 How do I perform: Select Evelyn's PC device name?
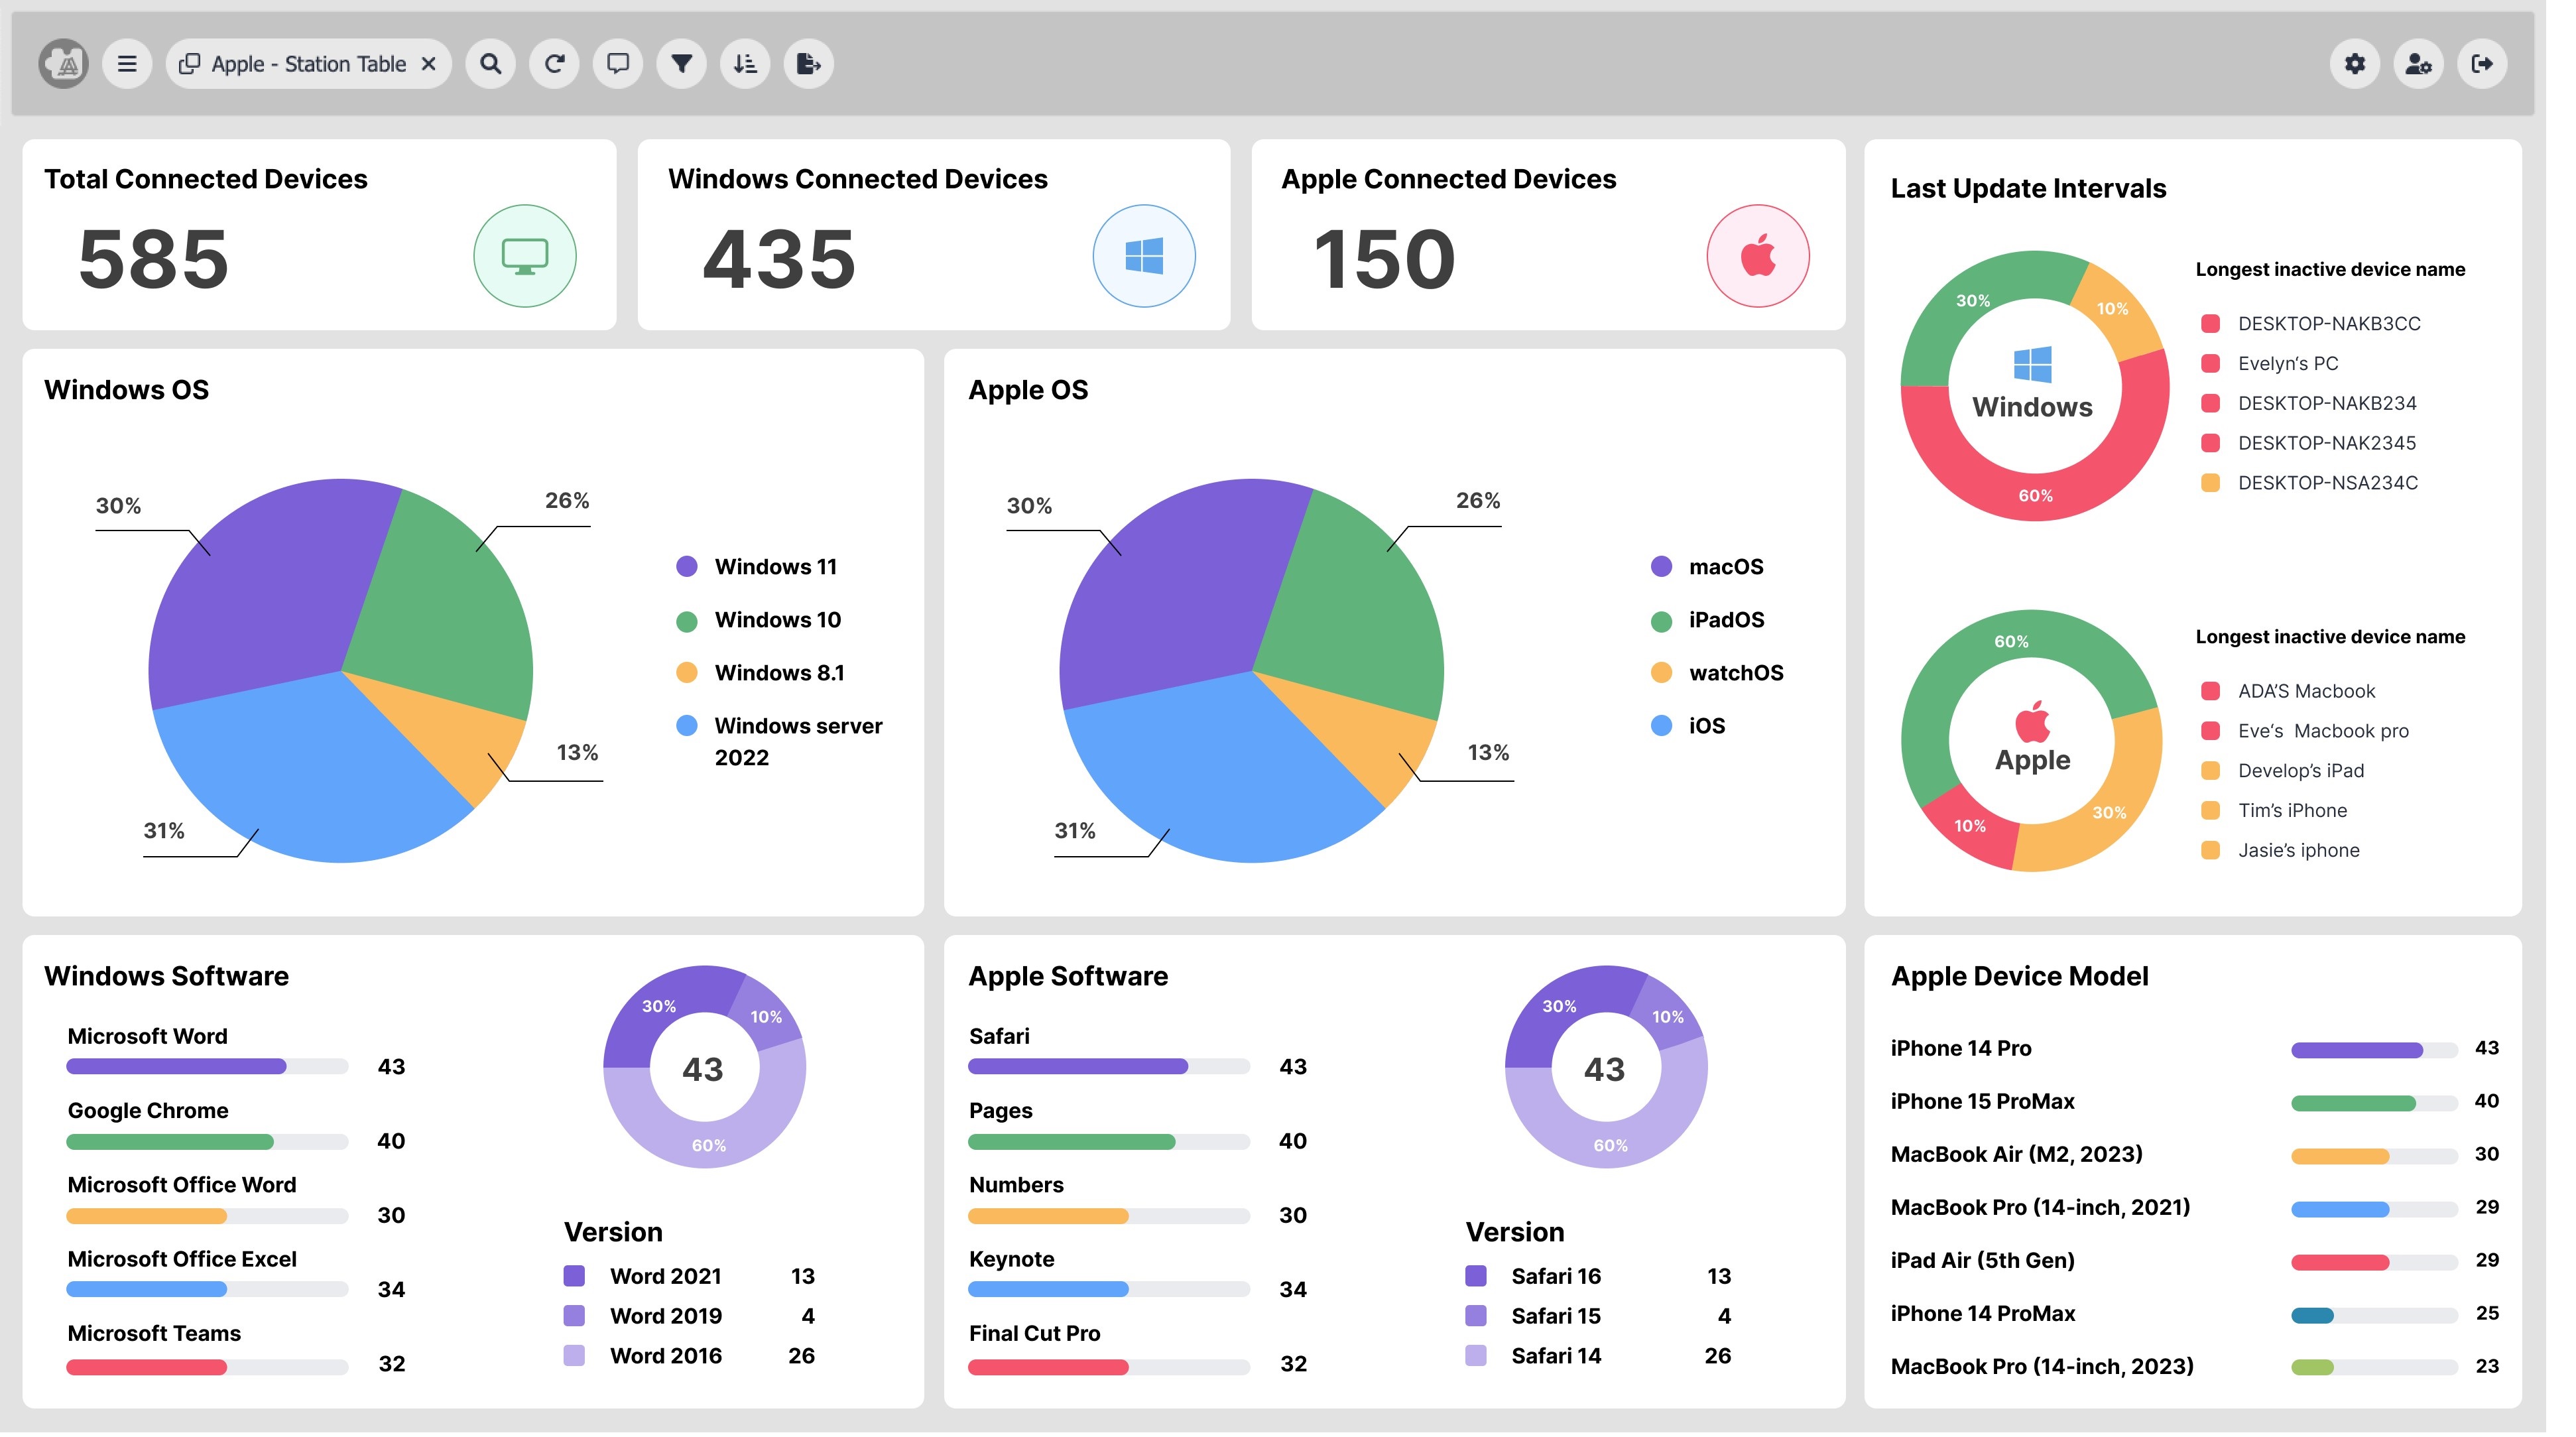(2288, 364)
